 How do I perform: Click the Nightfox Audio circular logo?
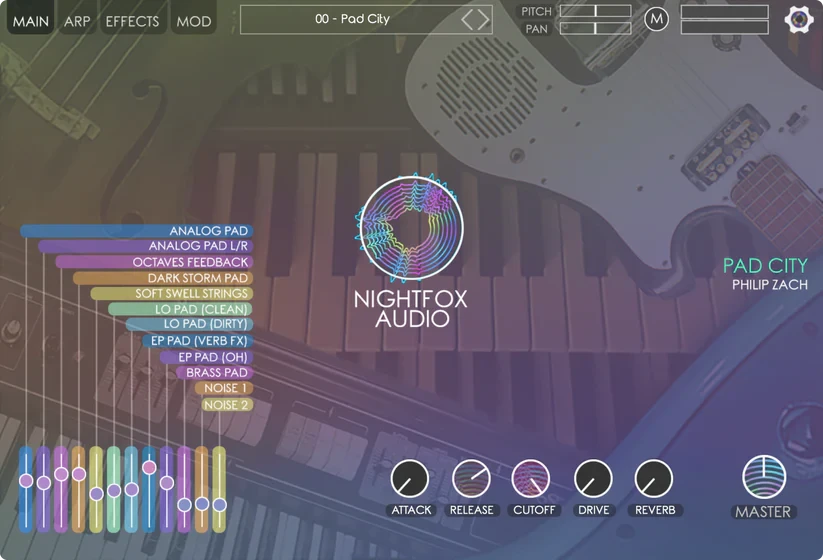(x=411, y=228)
